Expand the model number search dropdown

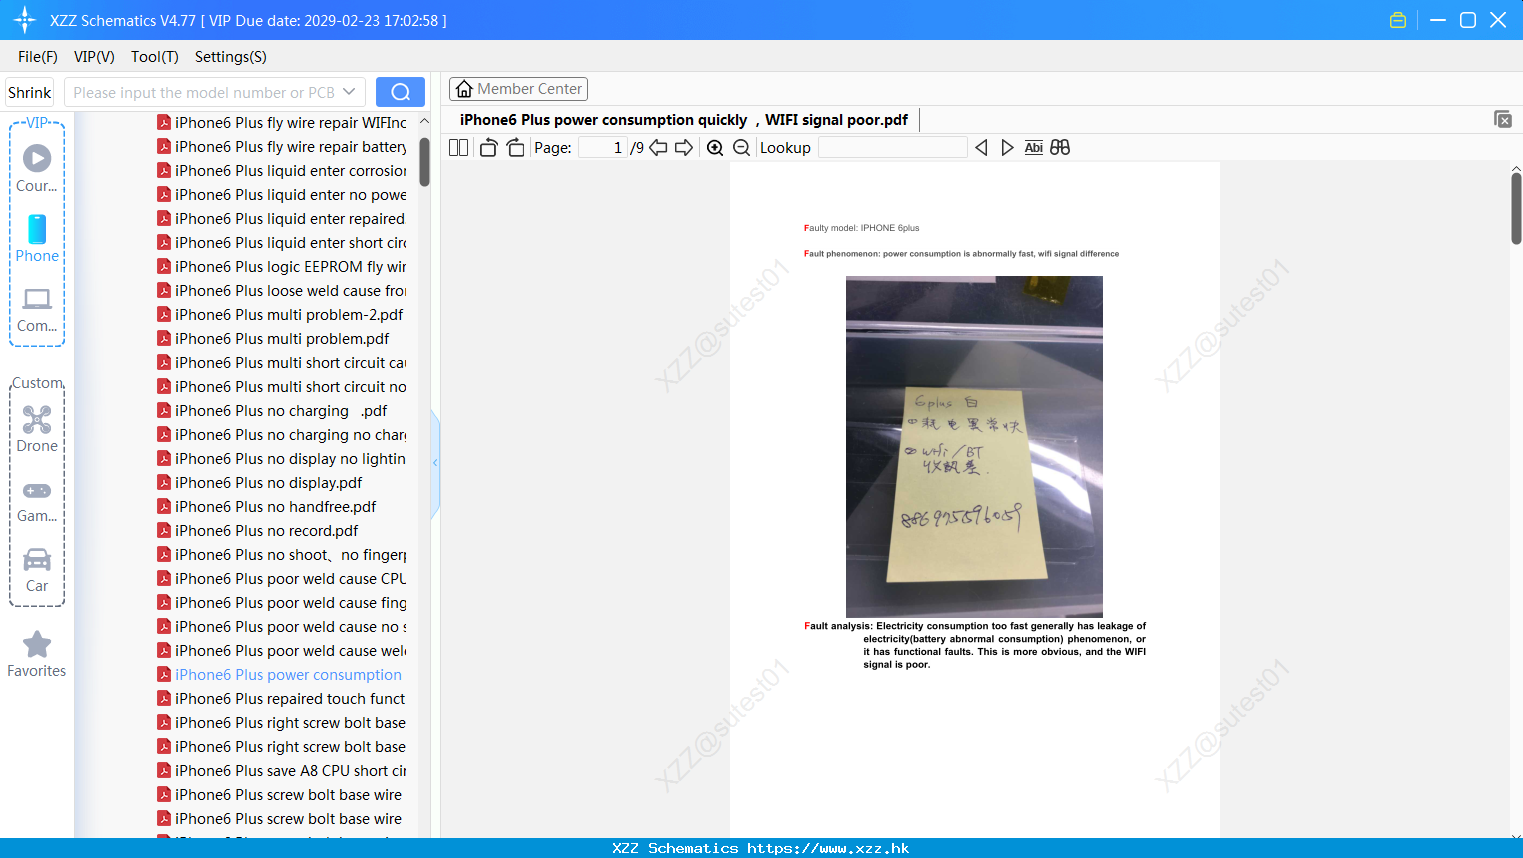(x=349, y=92)
